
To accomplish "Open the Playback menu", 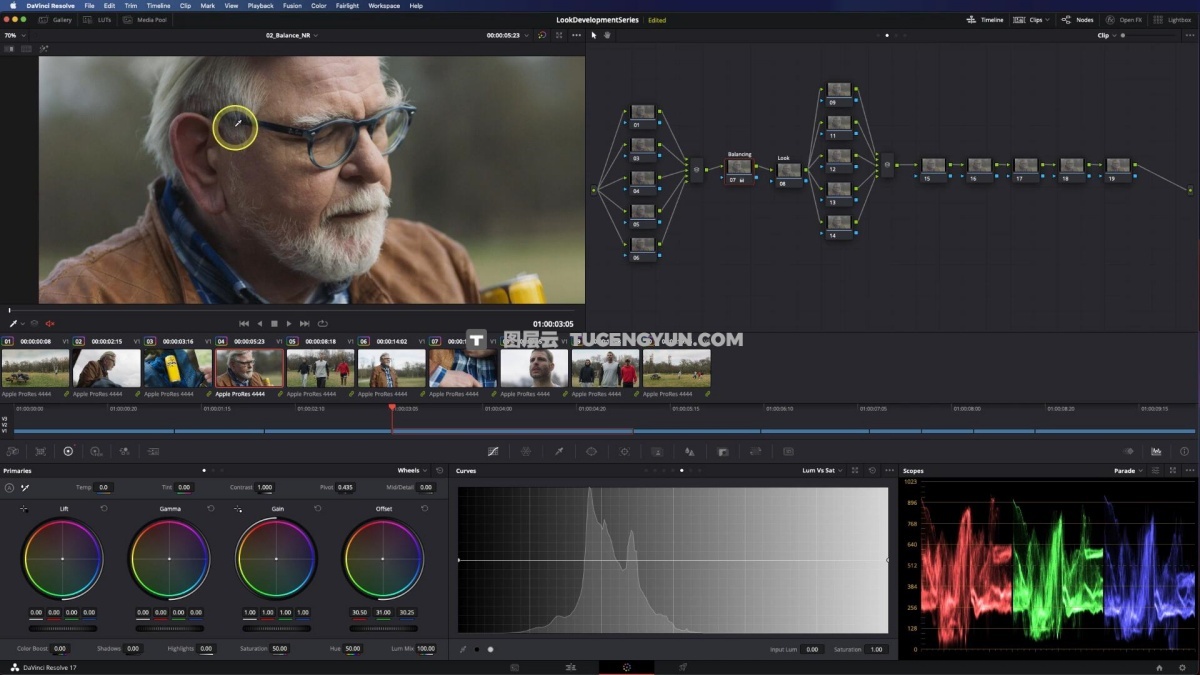I will (260, 6).
